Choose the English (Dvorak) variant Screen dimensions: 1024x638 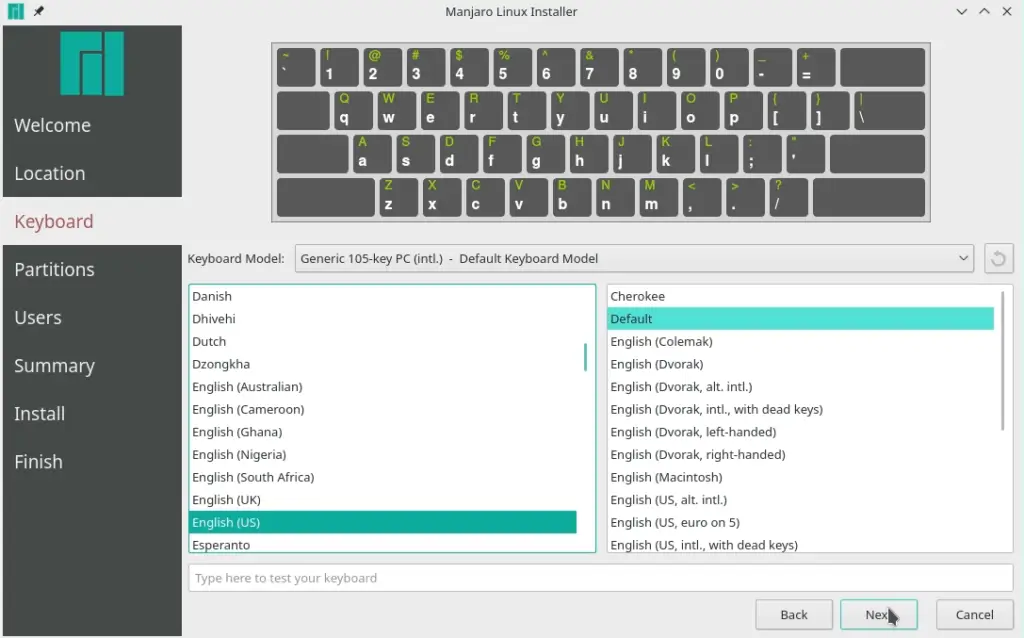tap(801, 364)
